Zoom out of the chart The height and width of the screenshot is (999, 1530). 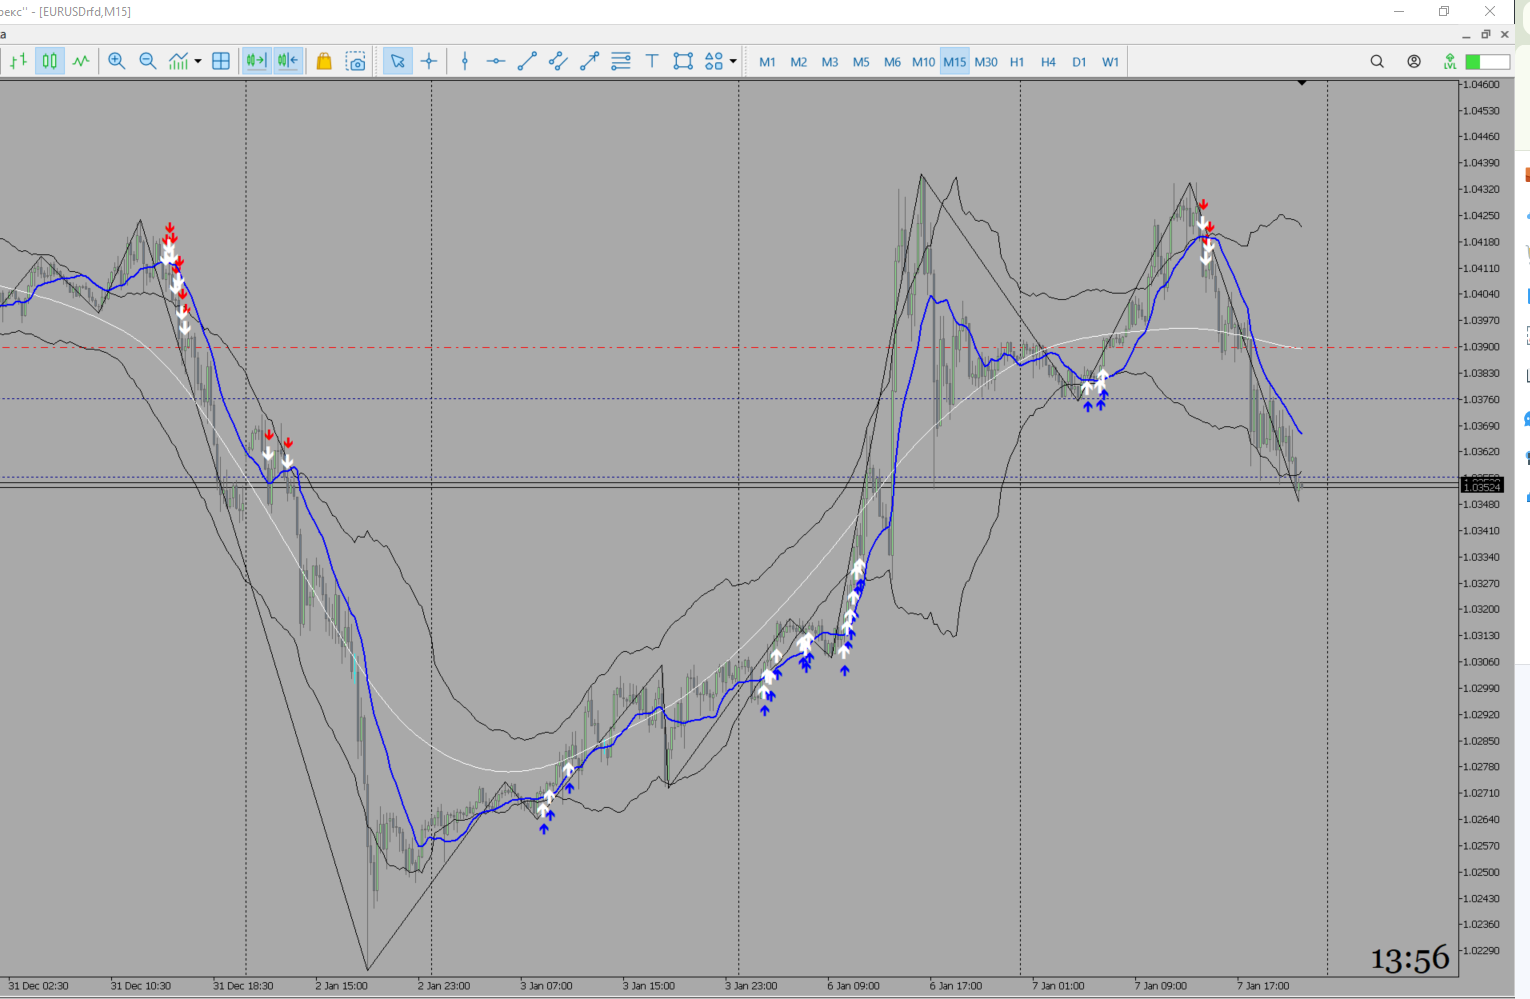click(148, 61)
